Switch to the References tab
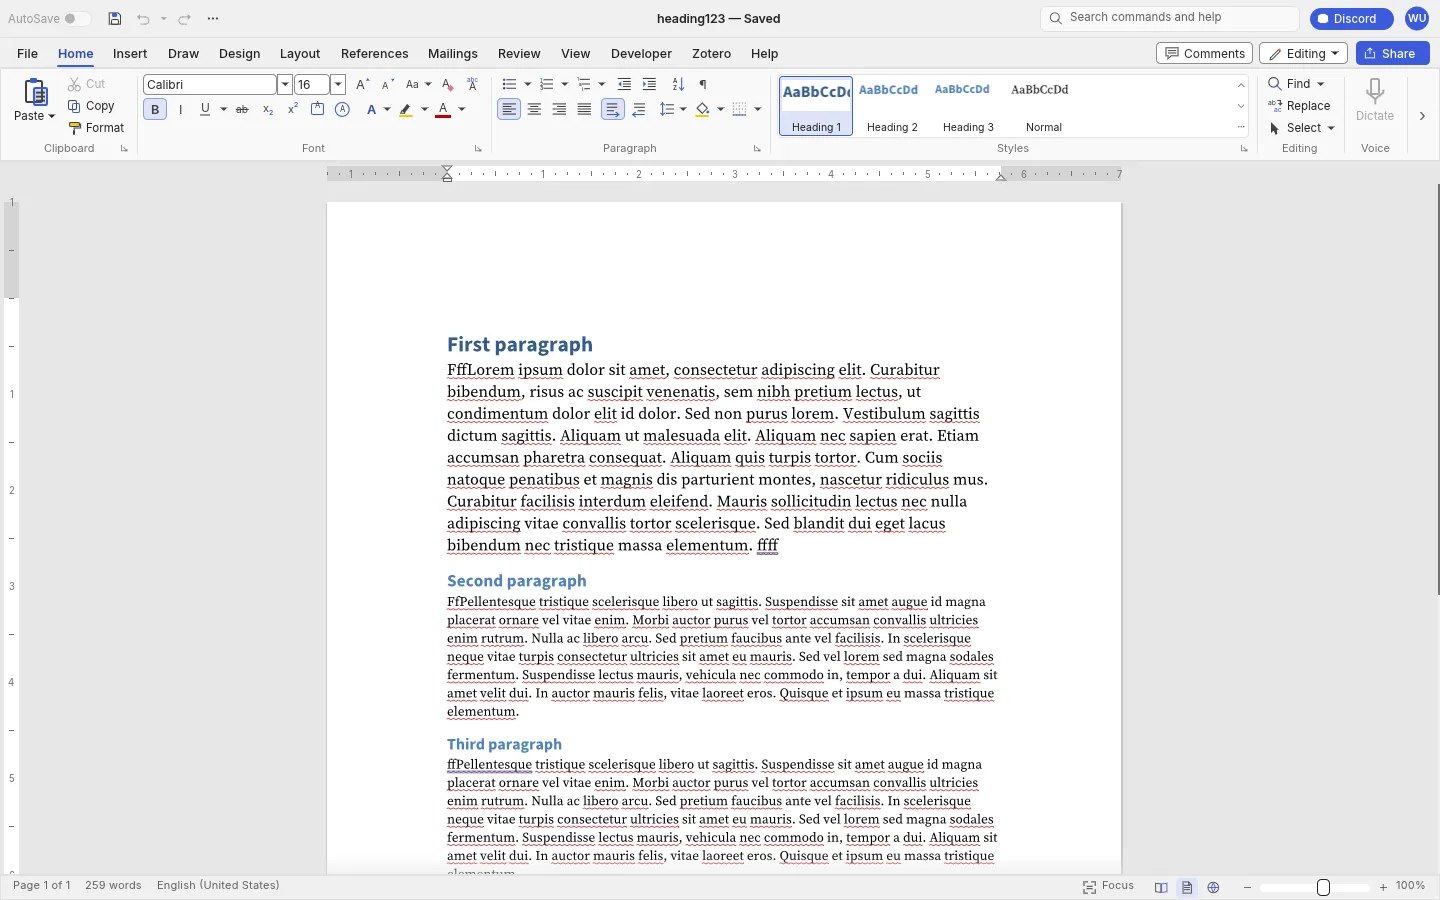Viewport: 1440px width, 900px height. click(x=374, y=54)
